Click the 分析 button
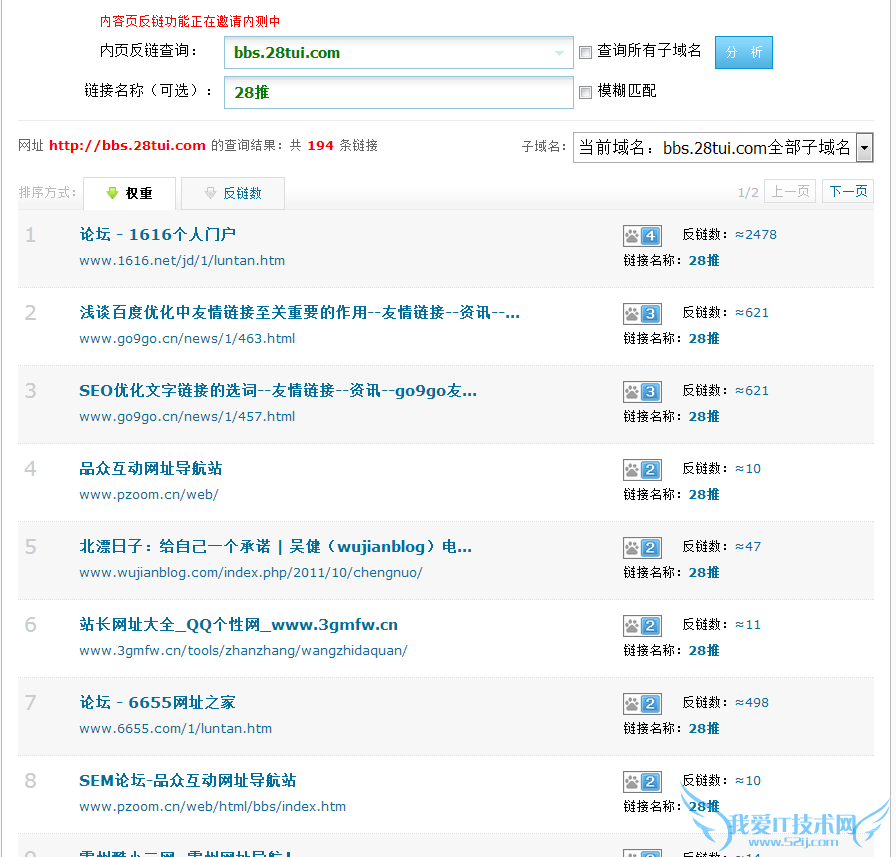Screen dimensions: 896x857 [x=743, y=53]
